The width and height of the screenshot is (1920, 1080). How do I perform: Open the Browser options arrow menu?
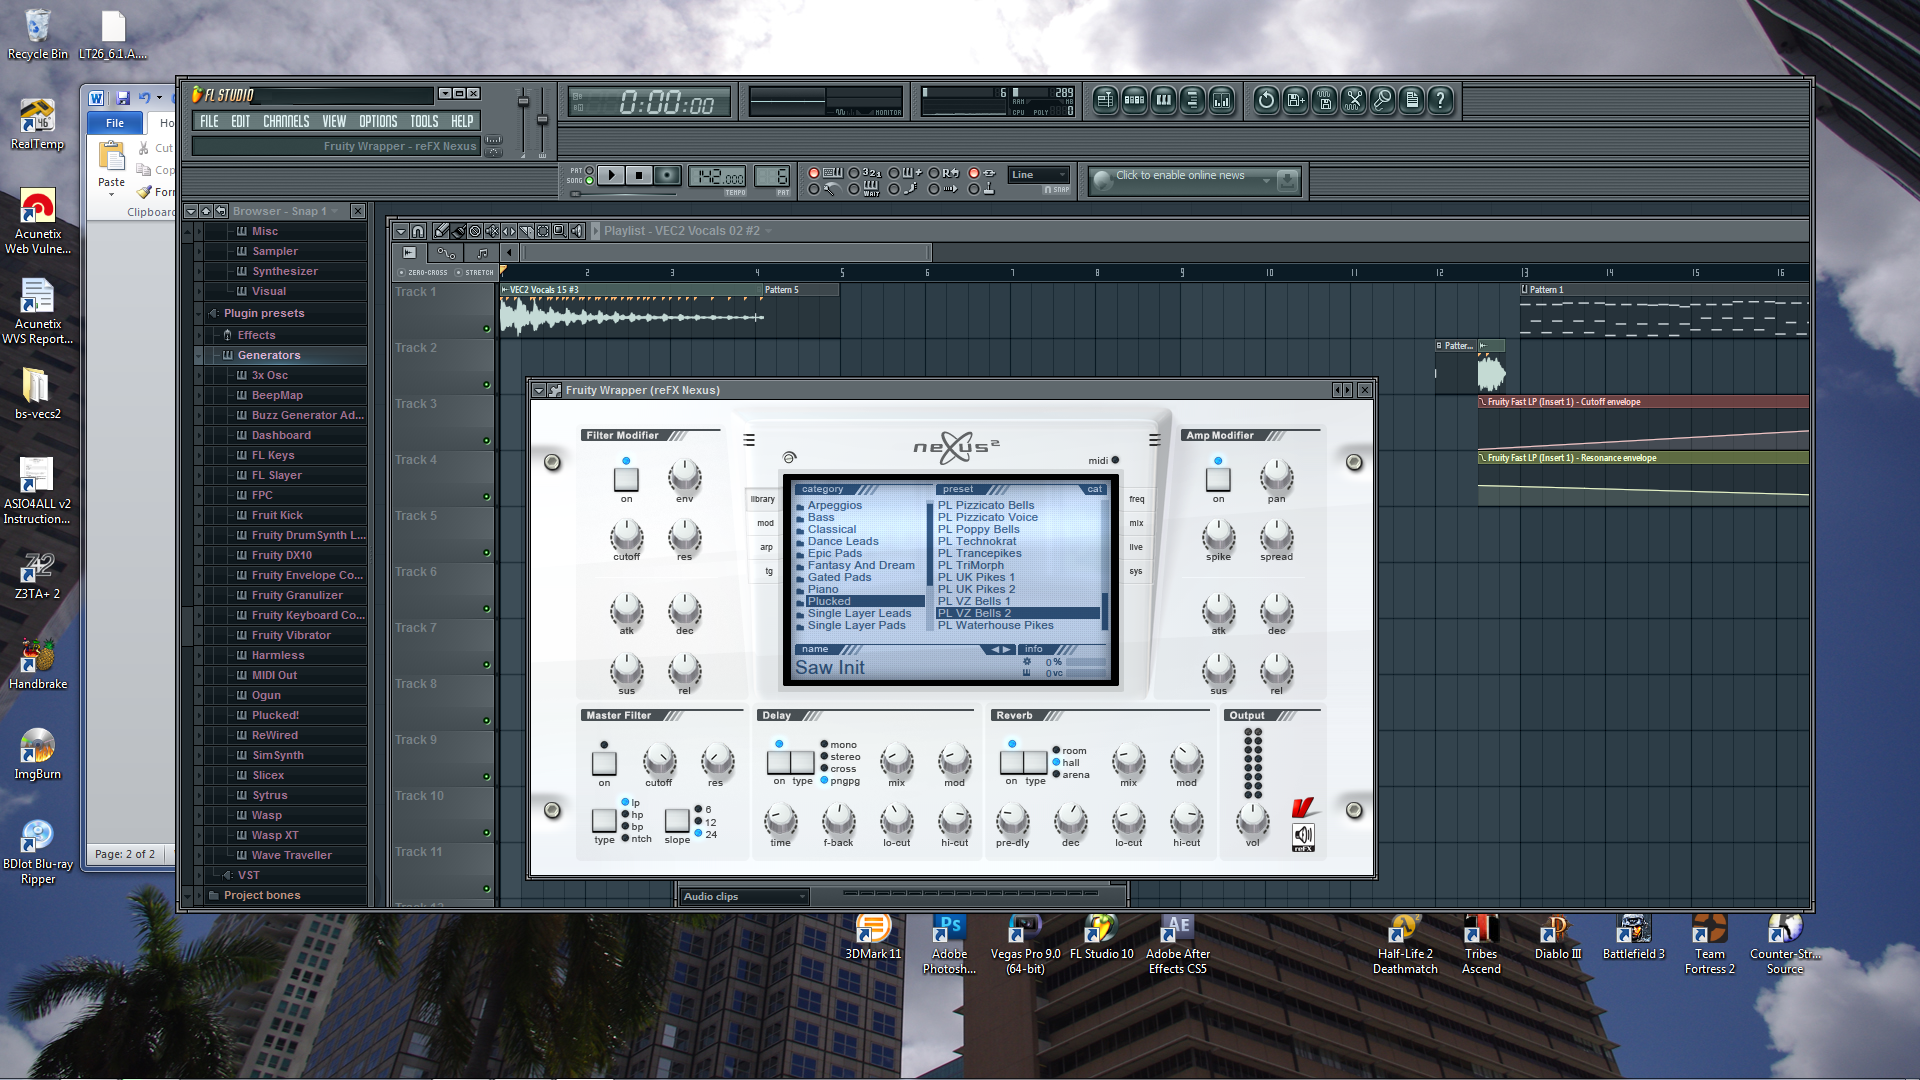tap(191, 211)
